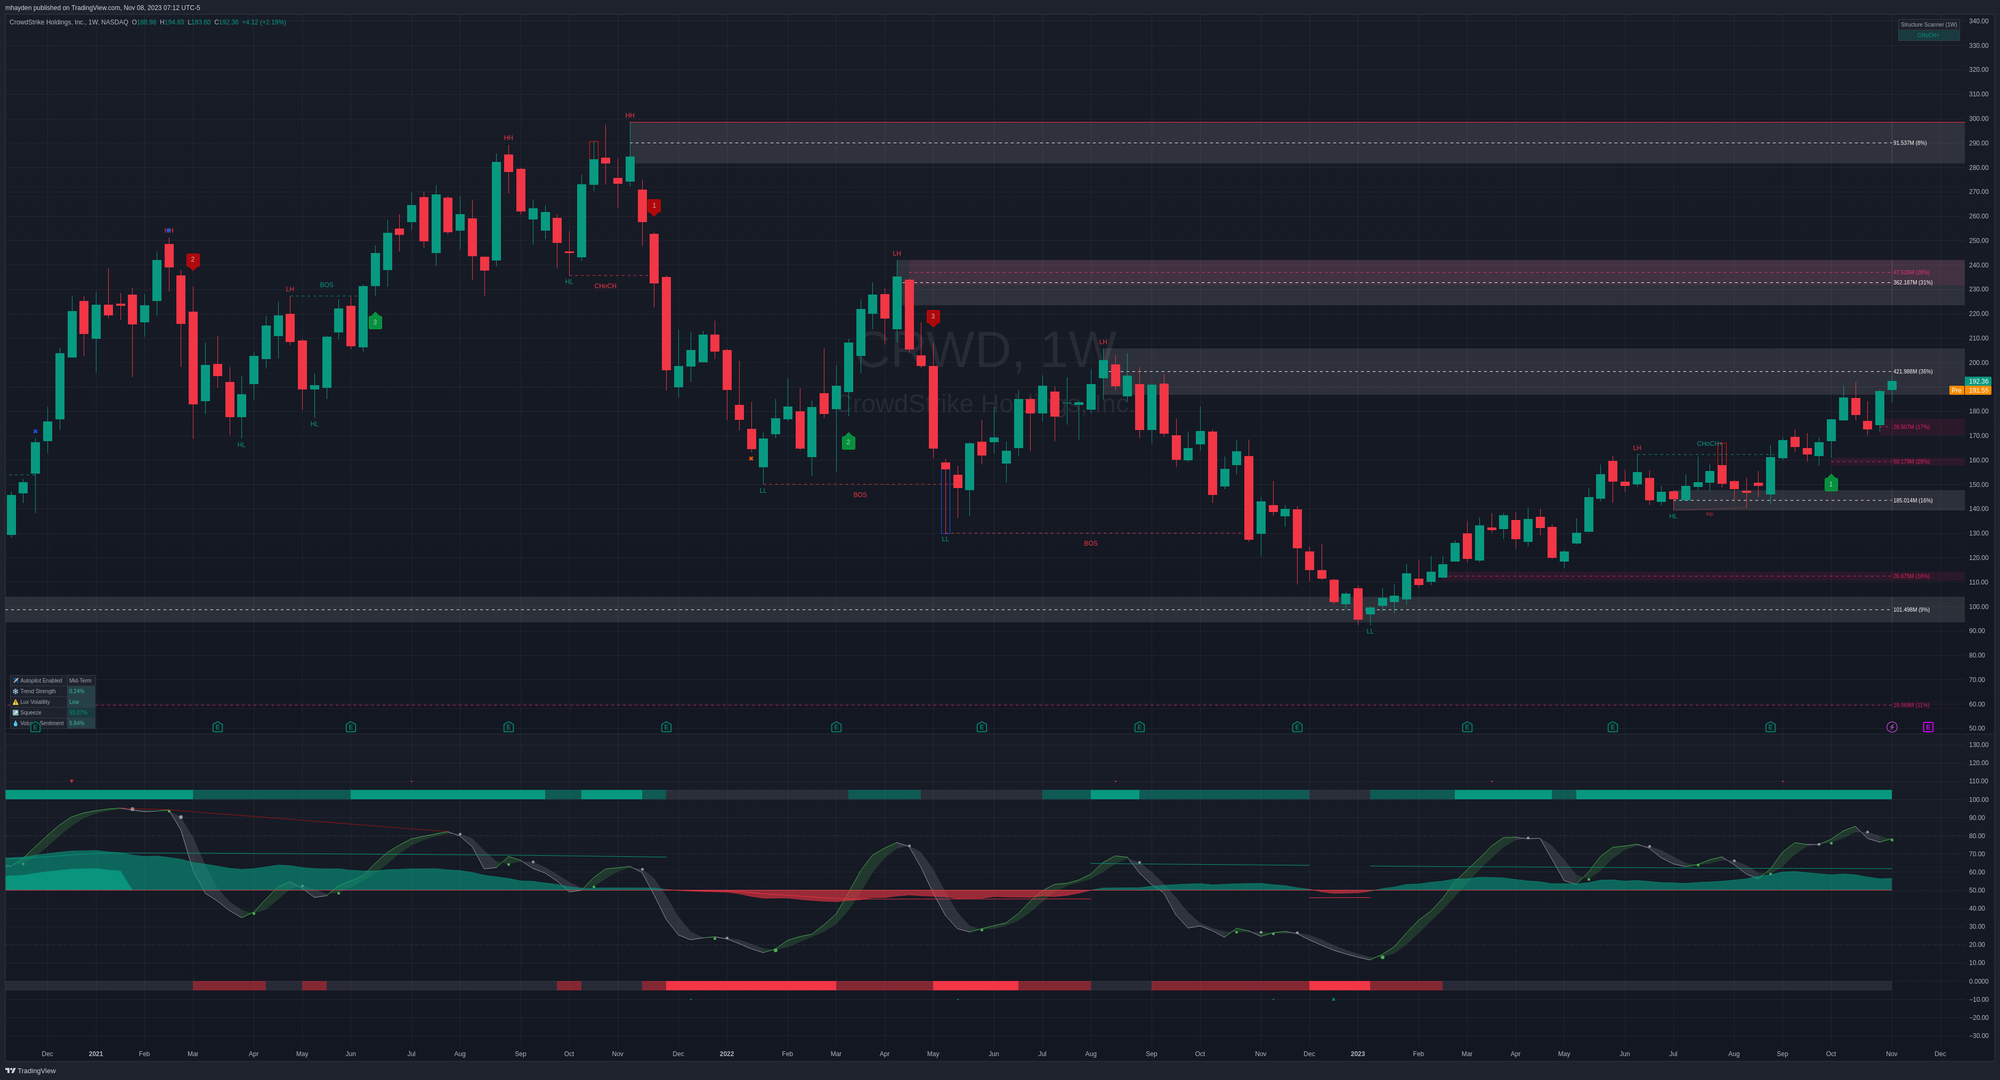
Task: Open the earnings marker at June 2021
Action: pos(351,727)
